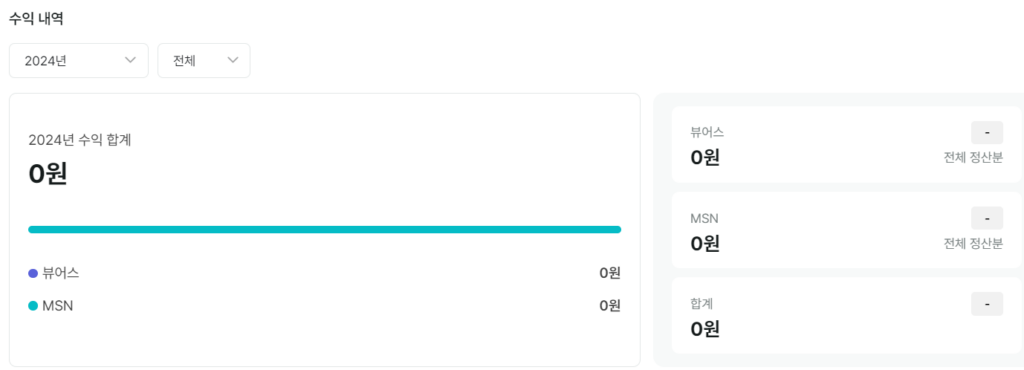
Task: Click the 2024년 수익 합계 title
Action: pyautogui.click(x=80, y=140)
